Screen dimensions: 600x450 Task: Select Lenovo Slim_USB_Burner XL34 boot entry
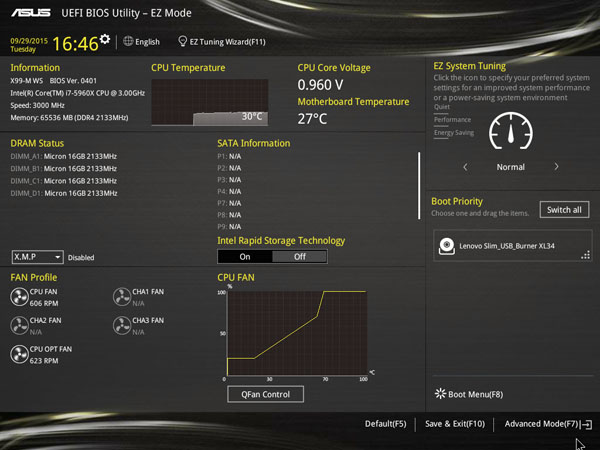(x=513, y=246)
